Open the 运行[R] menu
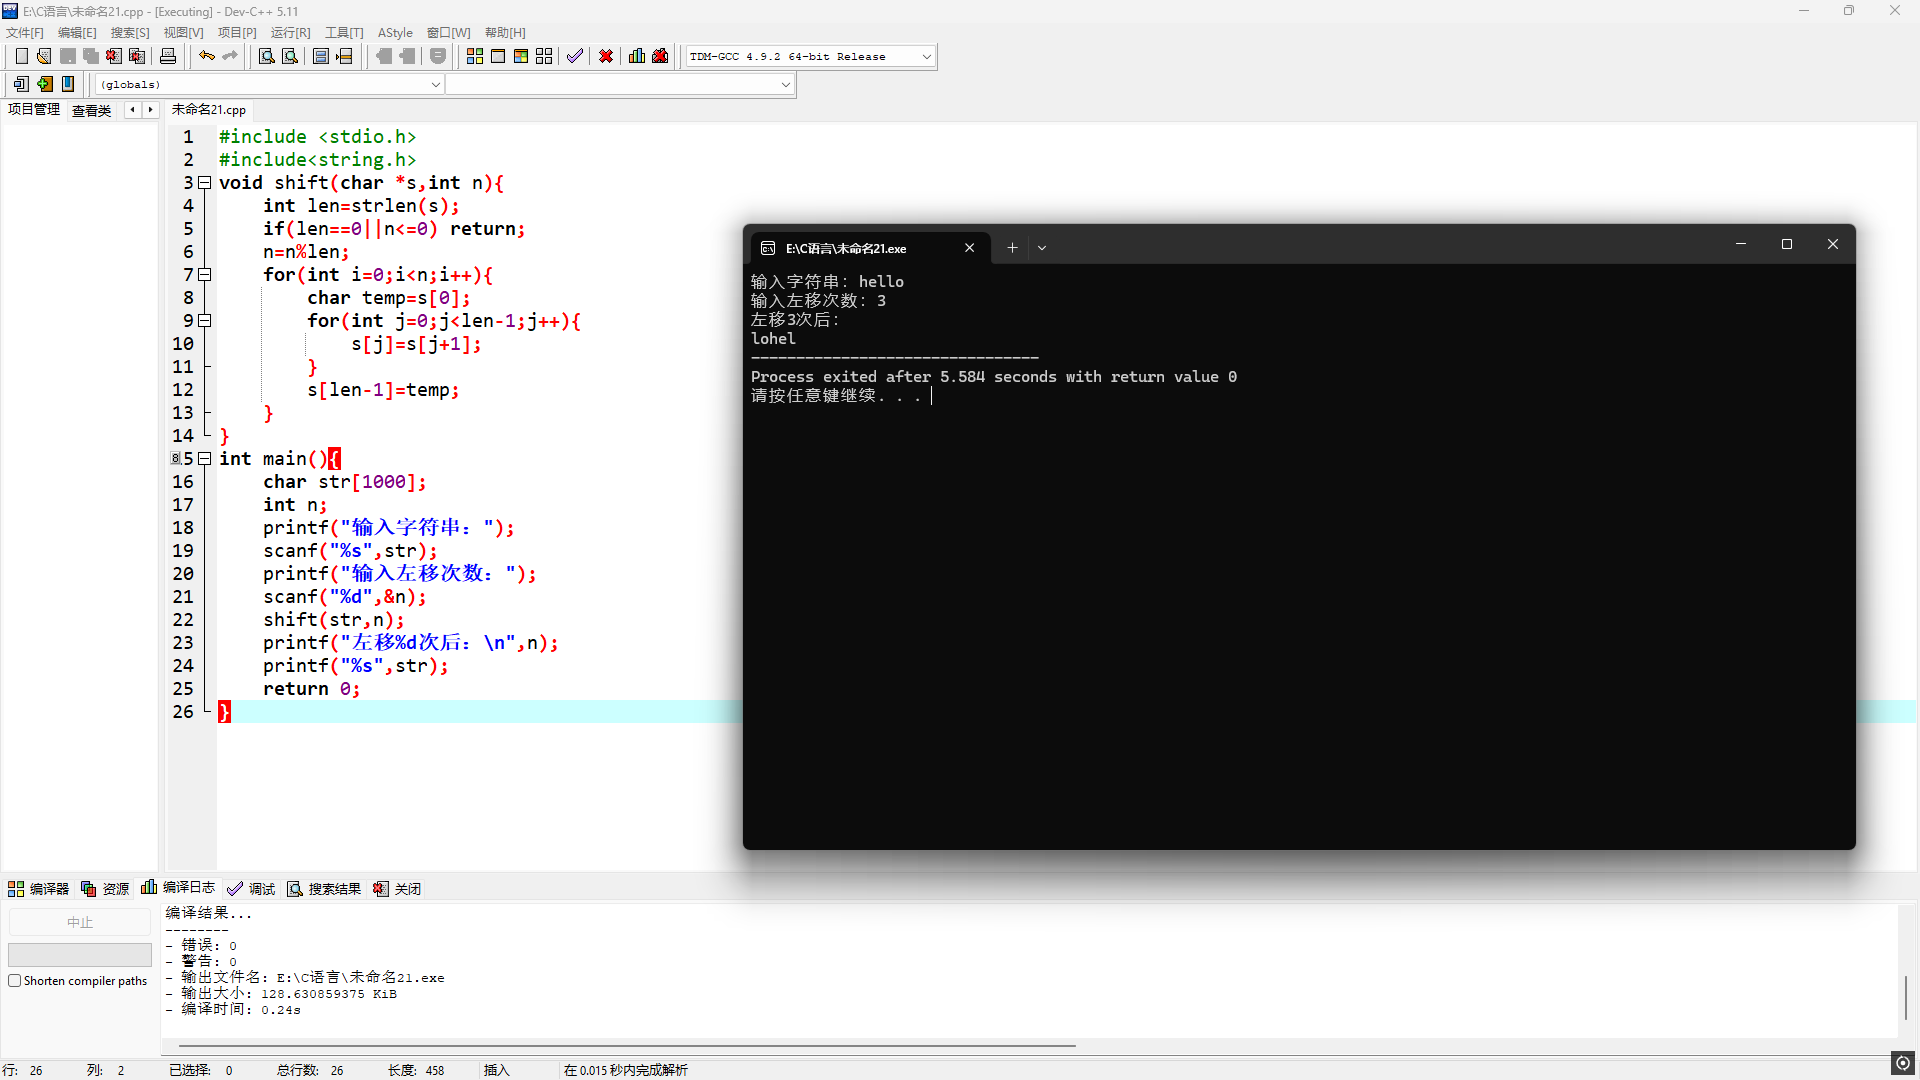Image resolution: width=1920 pixels, height=1080 pixels. tap(290, 33)
